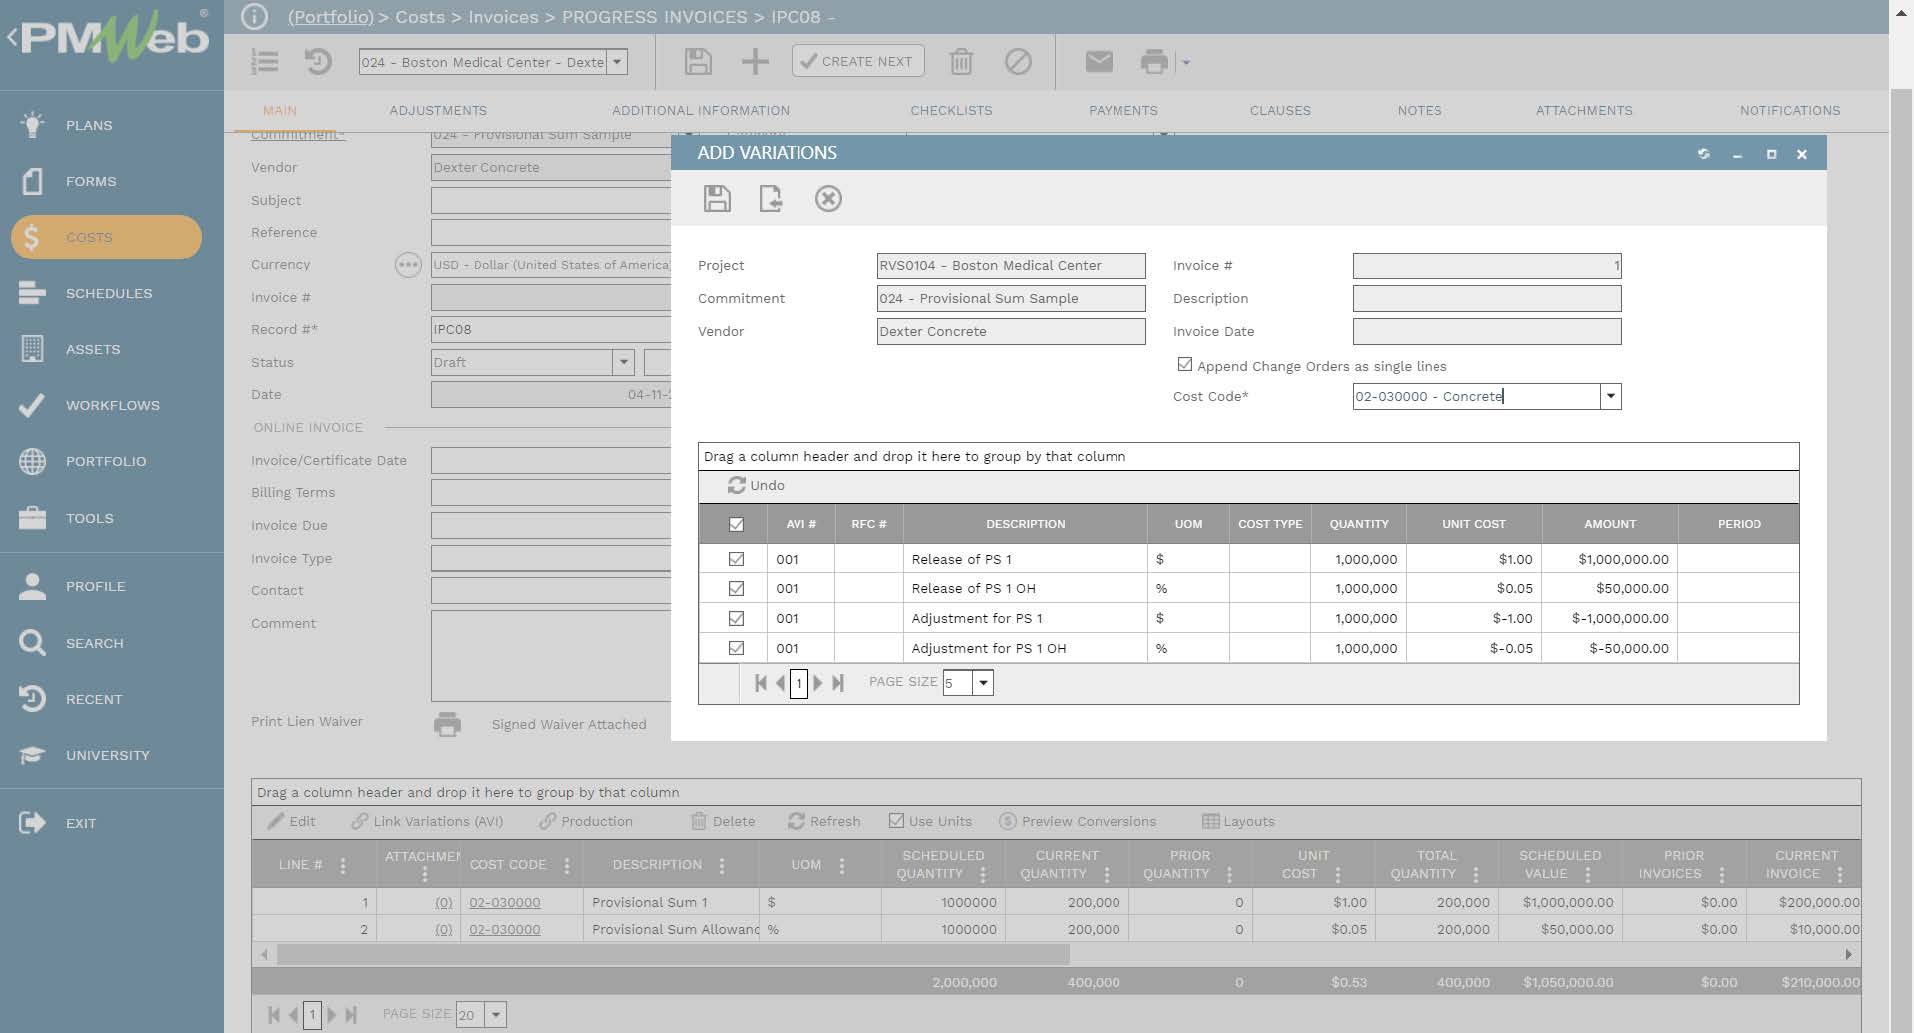The height and width of the screenshot is (1033, 1914).
Task: Click the info icon before Portfolio breadcrumb
Action: pyautogui.click(x=255, y=17)
